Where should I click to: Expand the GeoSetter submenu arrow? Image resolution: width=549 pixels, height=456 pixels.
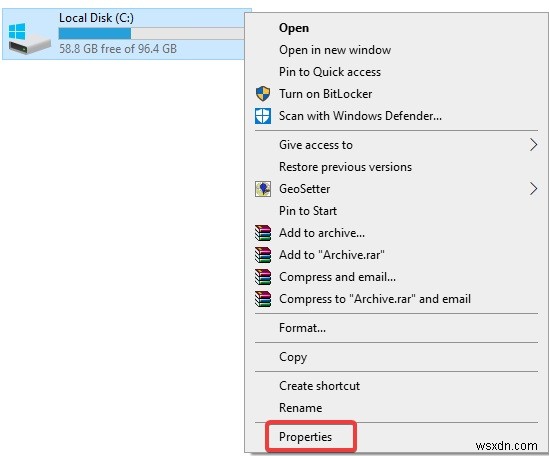(x=533, y=189)
